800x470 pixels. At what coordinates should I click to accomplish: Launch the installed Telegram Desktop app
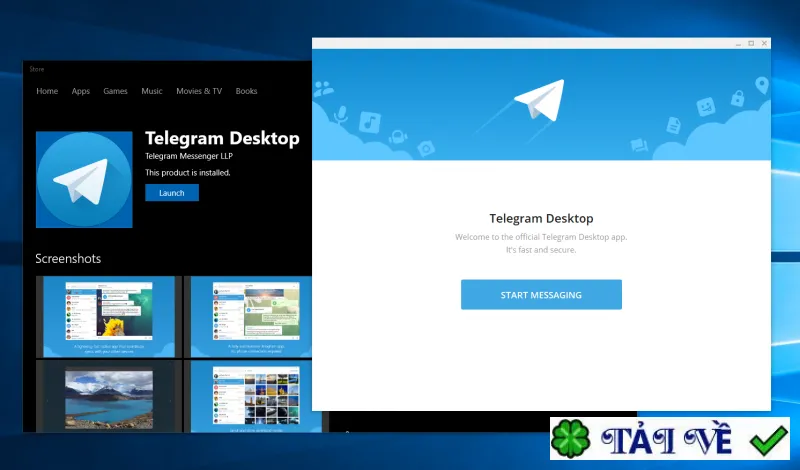(172, 193)
